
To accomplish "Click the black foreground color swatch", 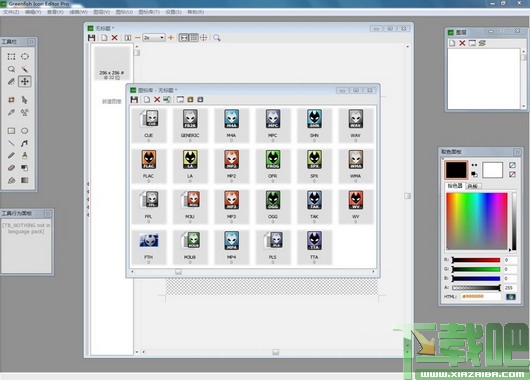I will tap(456, 170).
